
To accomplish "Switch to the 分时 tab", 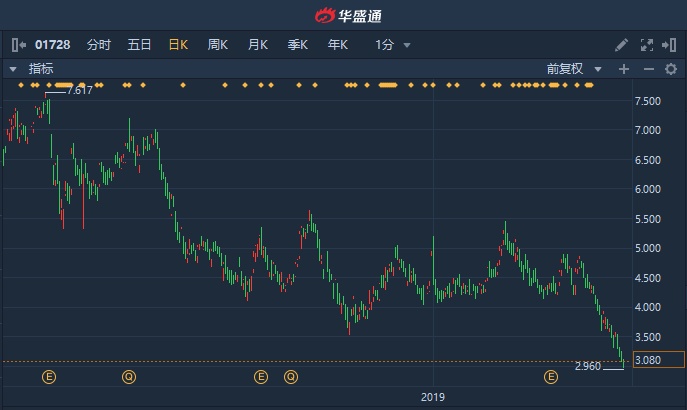I will tap(99, 45).
